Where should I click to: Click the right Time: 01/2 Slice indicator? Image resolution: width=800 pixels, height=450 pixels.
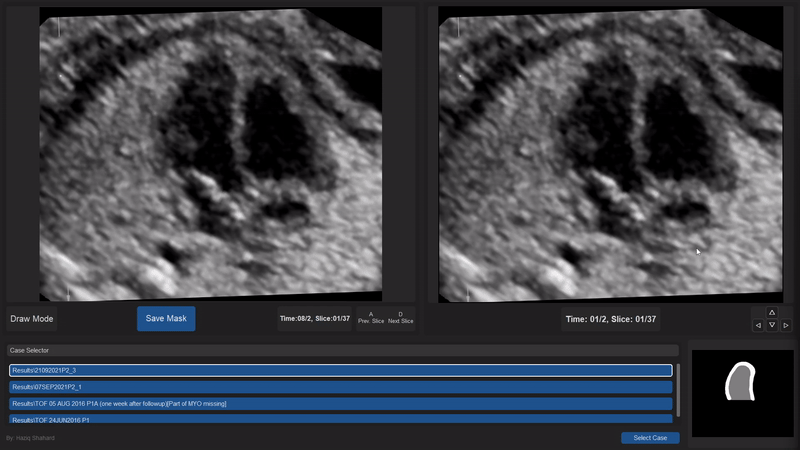(611, 319)
